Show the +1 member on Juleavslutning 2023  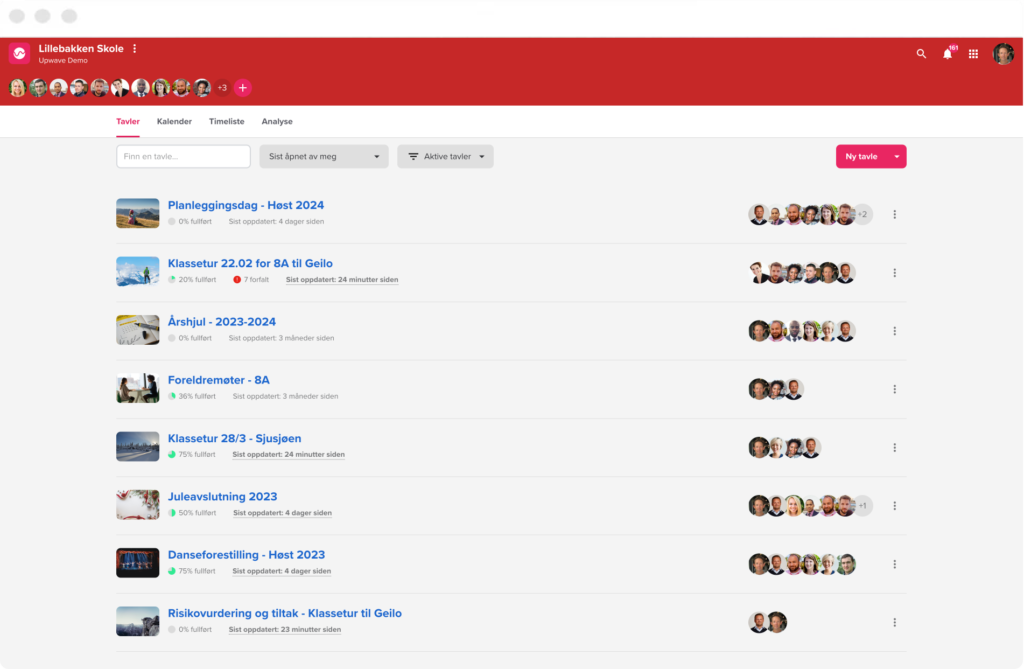coord(863,506)
